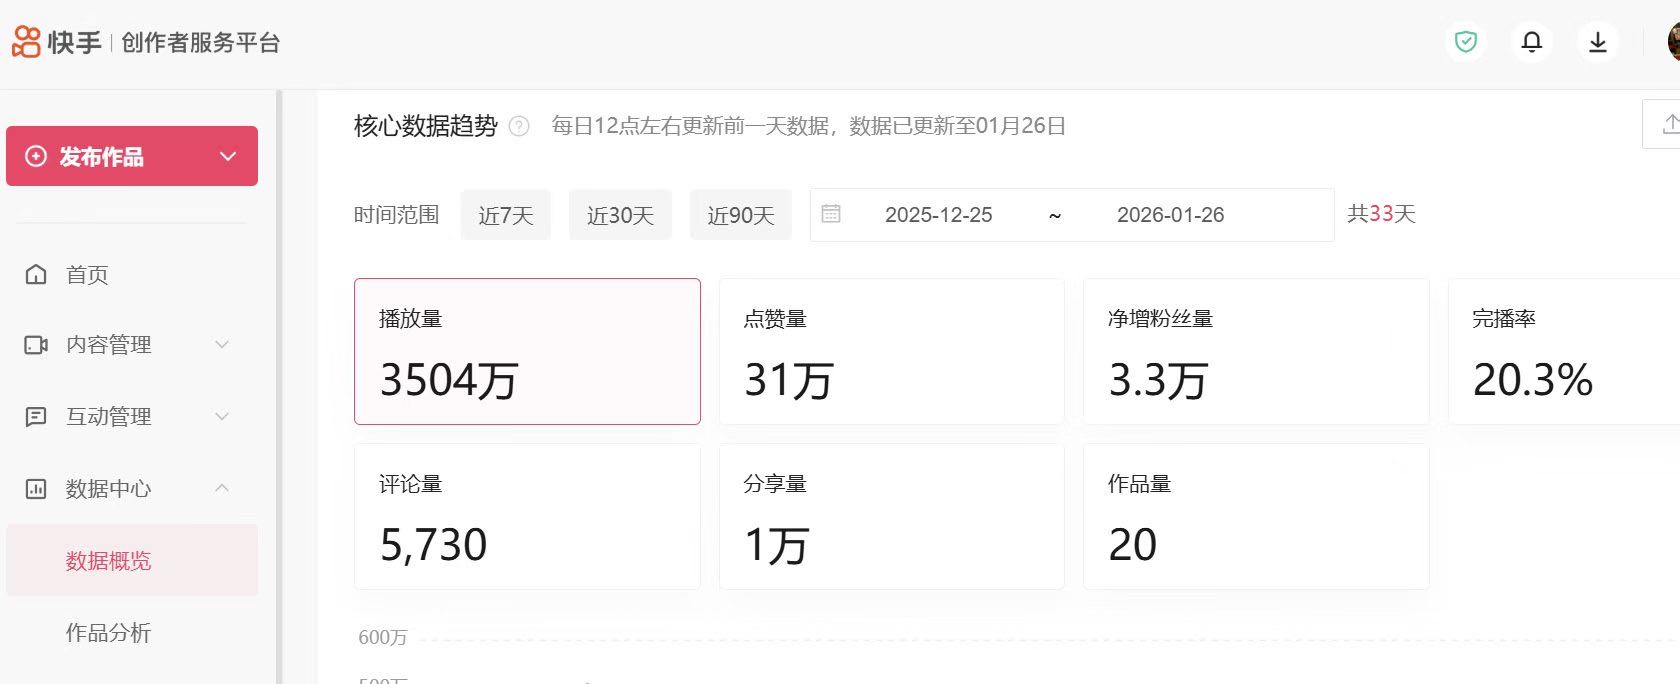Click the chart icon beside 数据中心
The height and width of the screenshot is (684, 1680).
(36, 489)
